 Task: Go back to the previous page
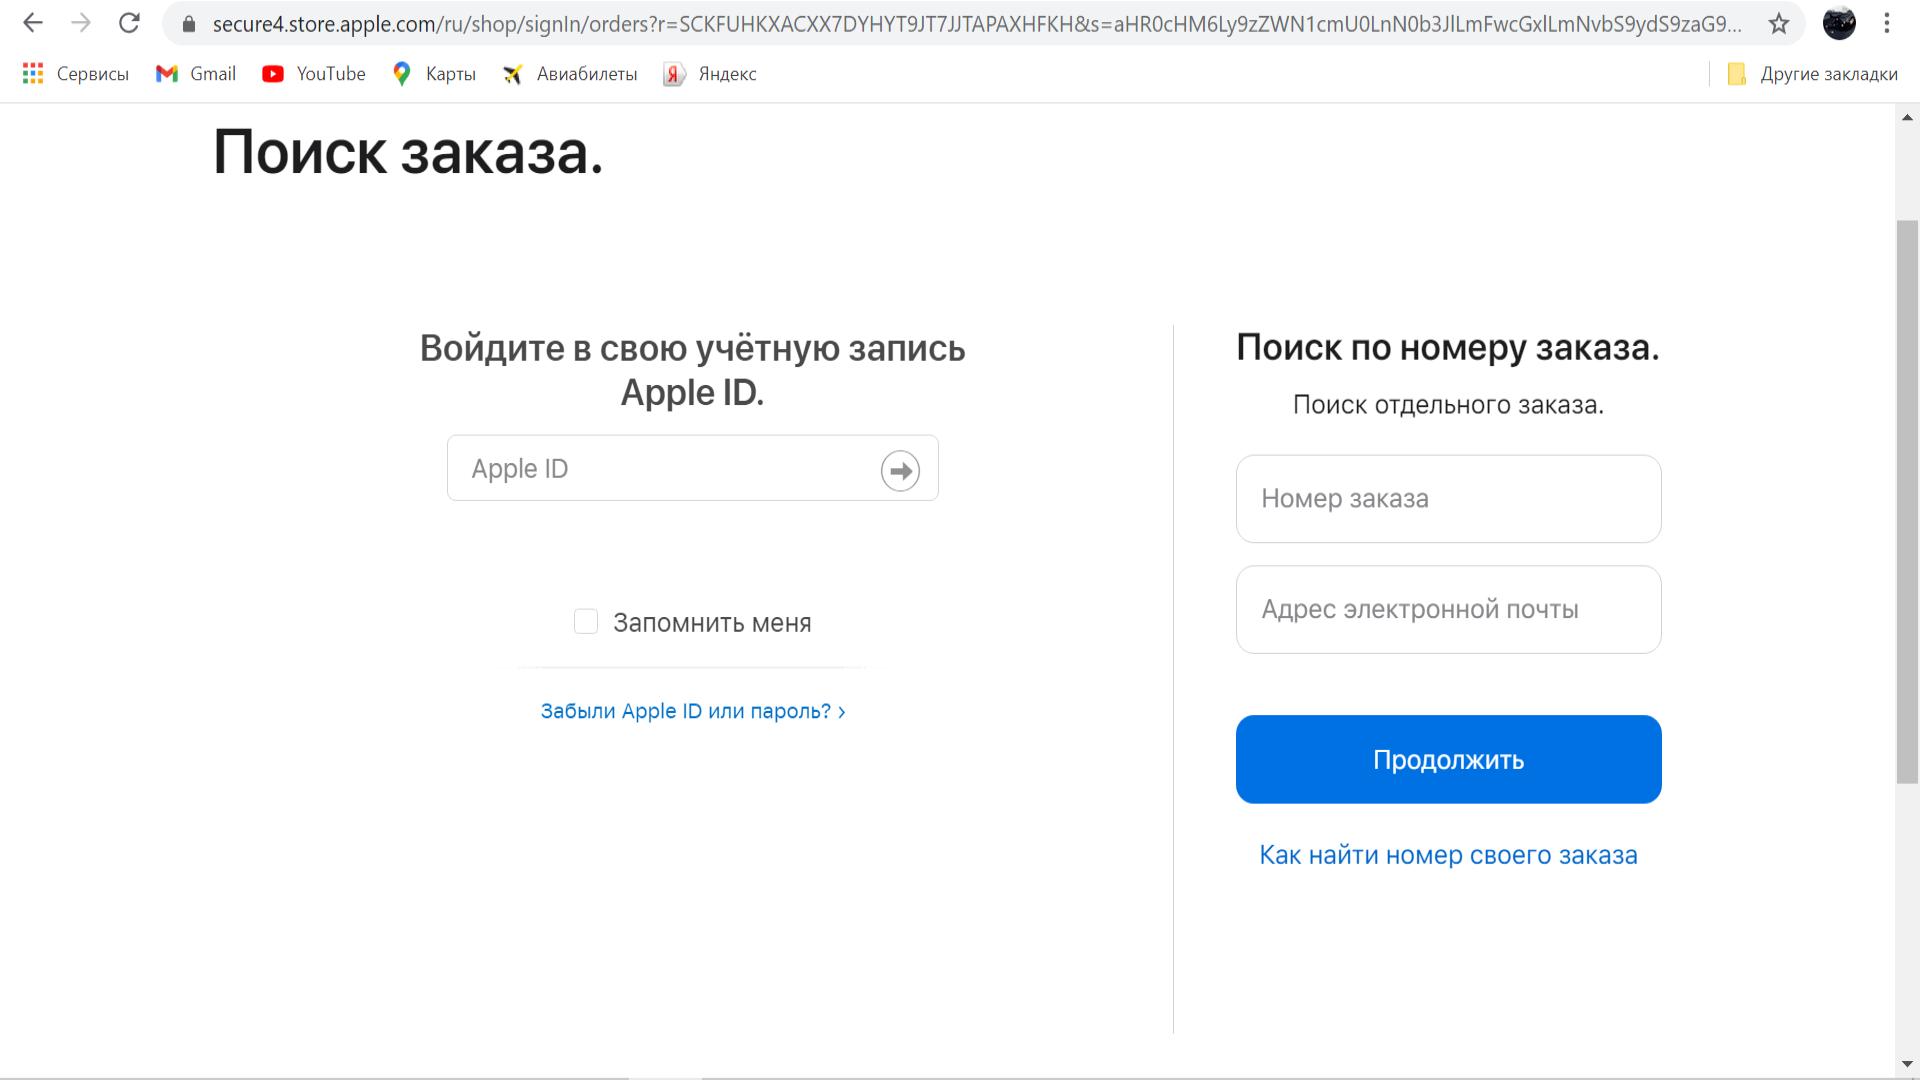pyautogui.click(x=33, y=23)
